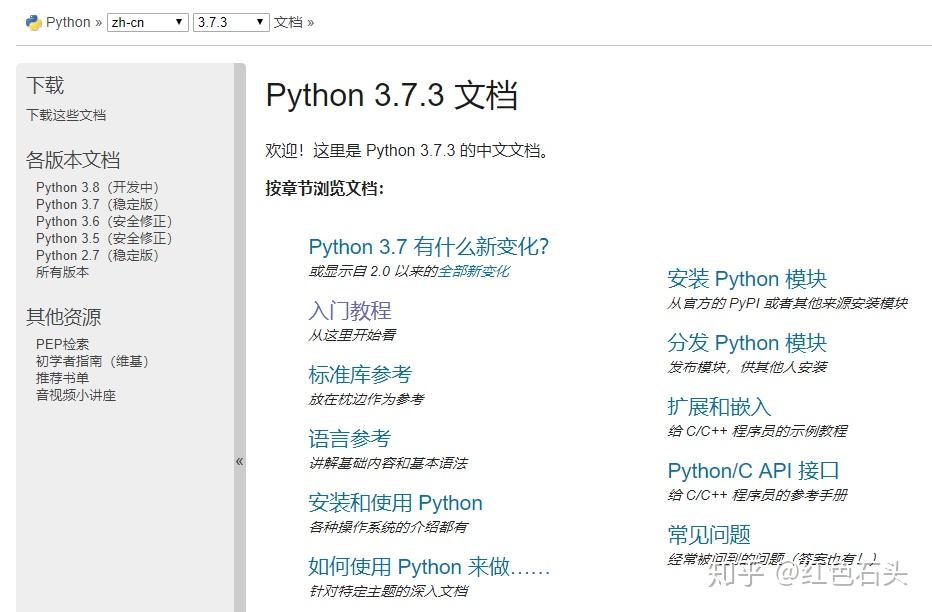932x612 pixels.
Task: Select Python 3.8 (开发中) docs
Action: (97, 187)
